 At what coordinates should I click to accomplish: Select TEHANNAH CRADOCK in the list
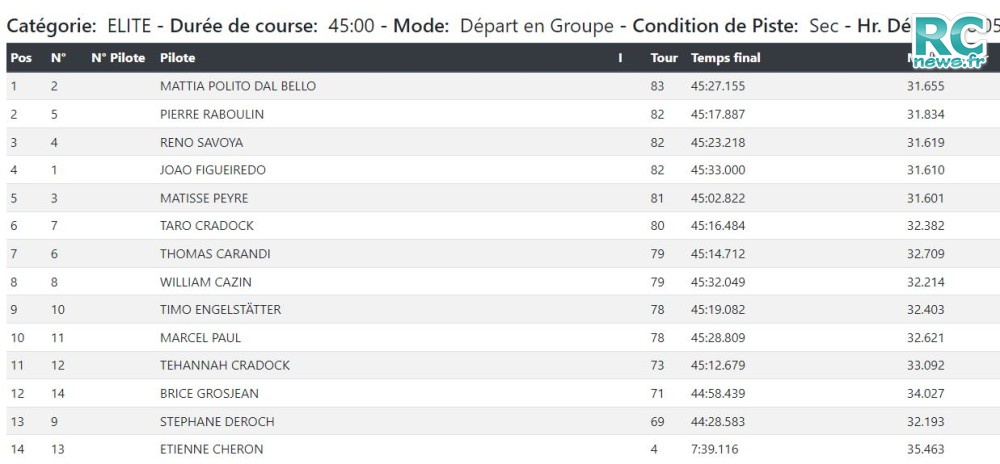point(224,366)
